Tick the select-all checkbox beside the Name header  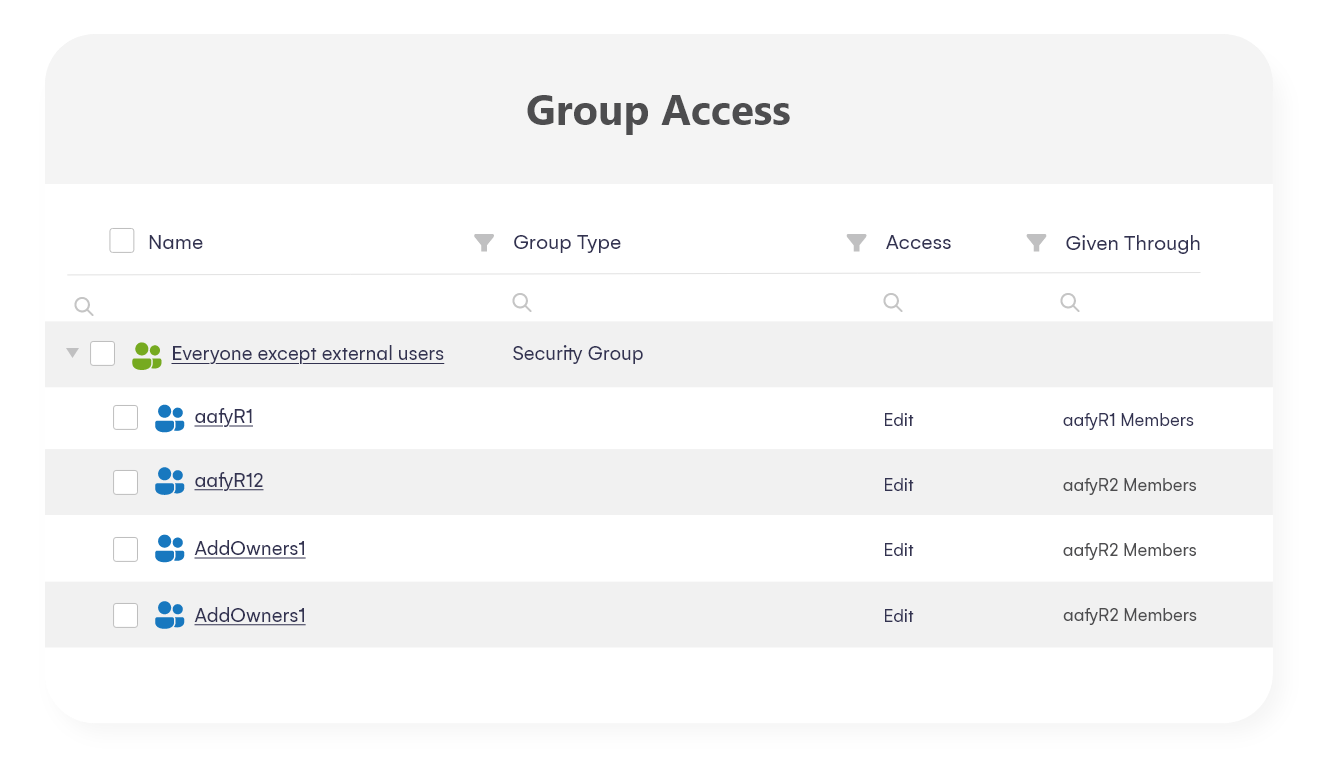[x=122, y=240]
